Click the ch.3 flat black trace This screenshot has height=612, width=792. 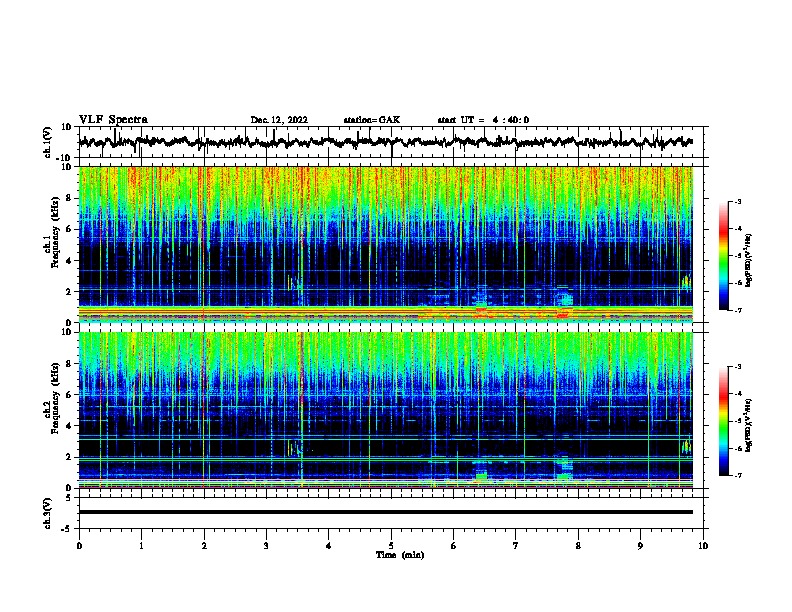click(386, 512)
